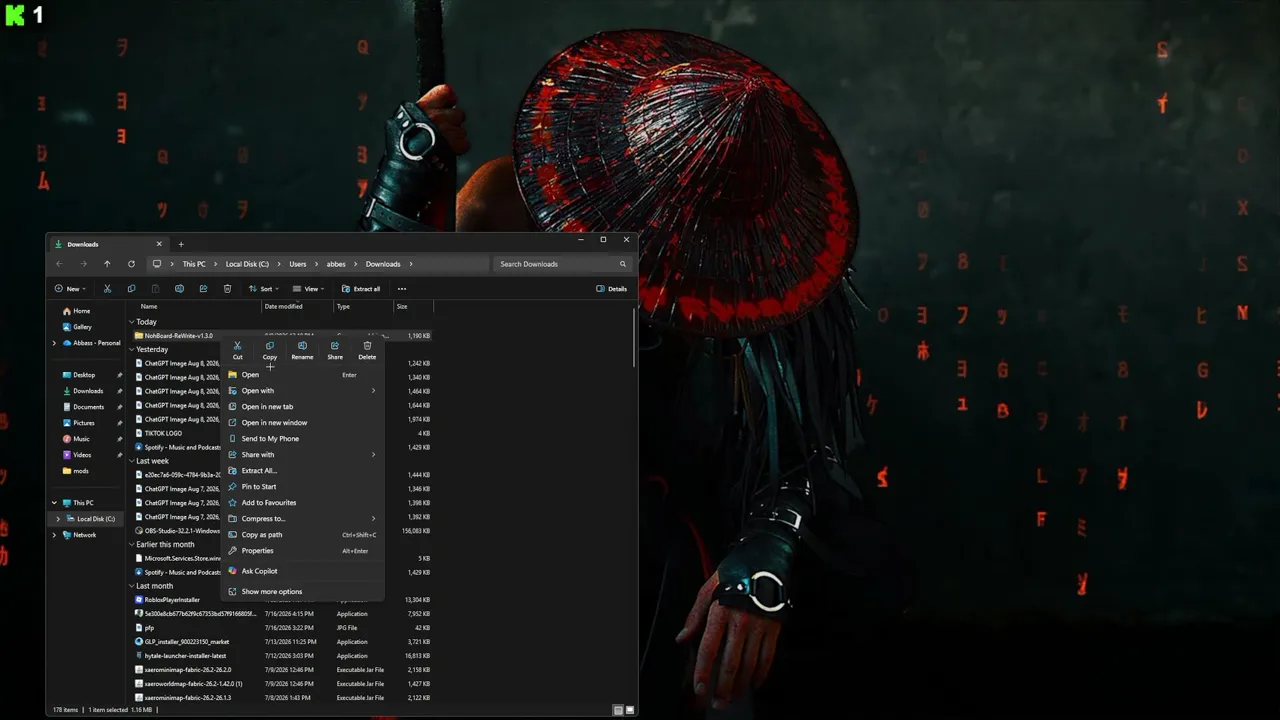
Task: Click the Extract all button
Action: (361, 289)
